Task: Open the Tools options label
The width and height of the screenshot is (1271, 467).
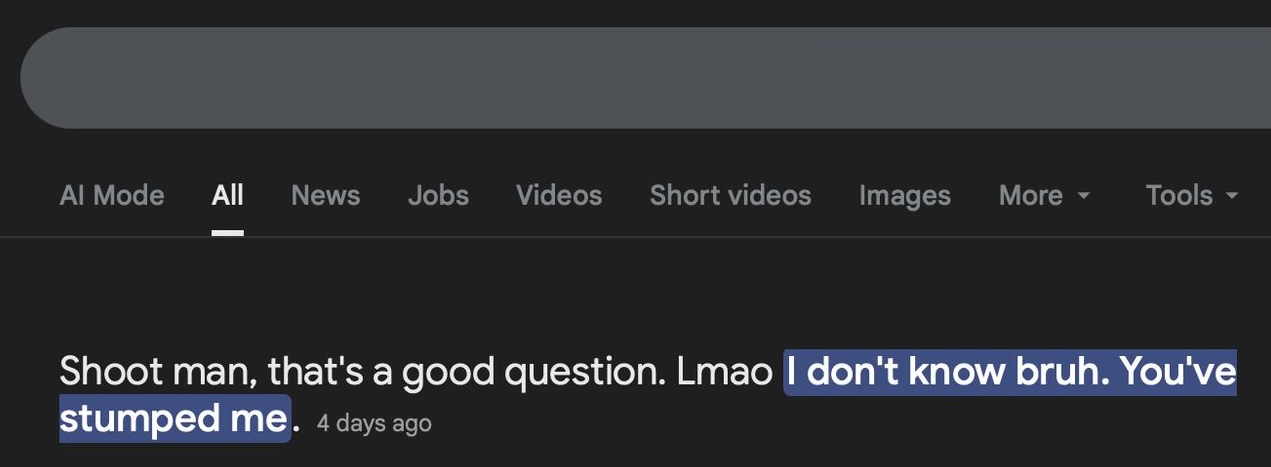Action: point(1179,195)
